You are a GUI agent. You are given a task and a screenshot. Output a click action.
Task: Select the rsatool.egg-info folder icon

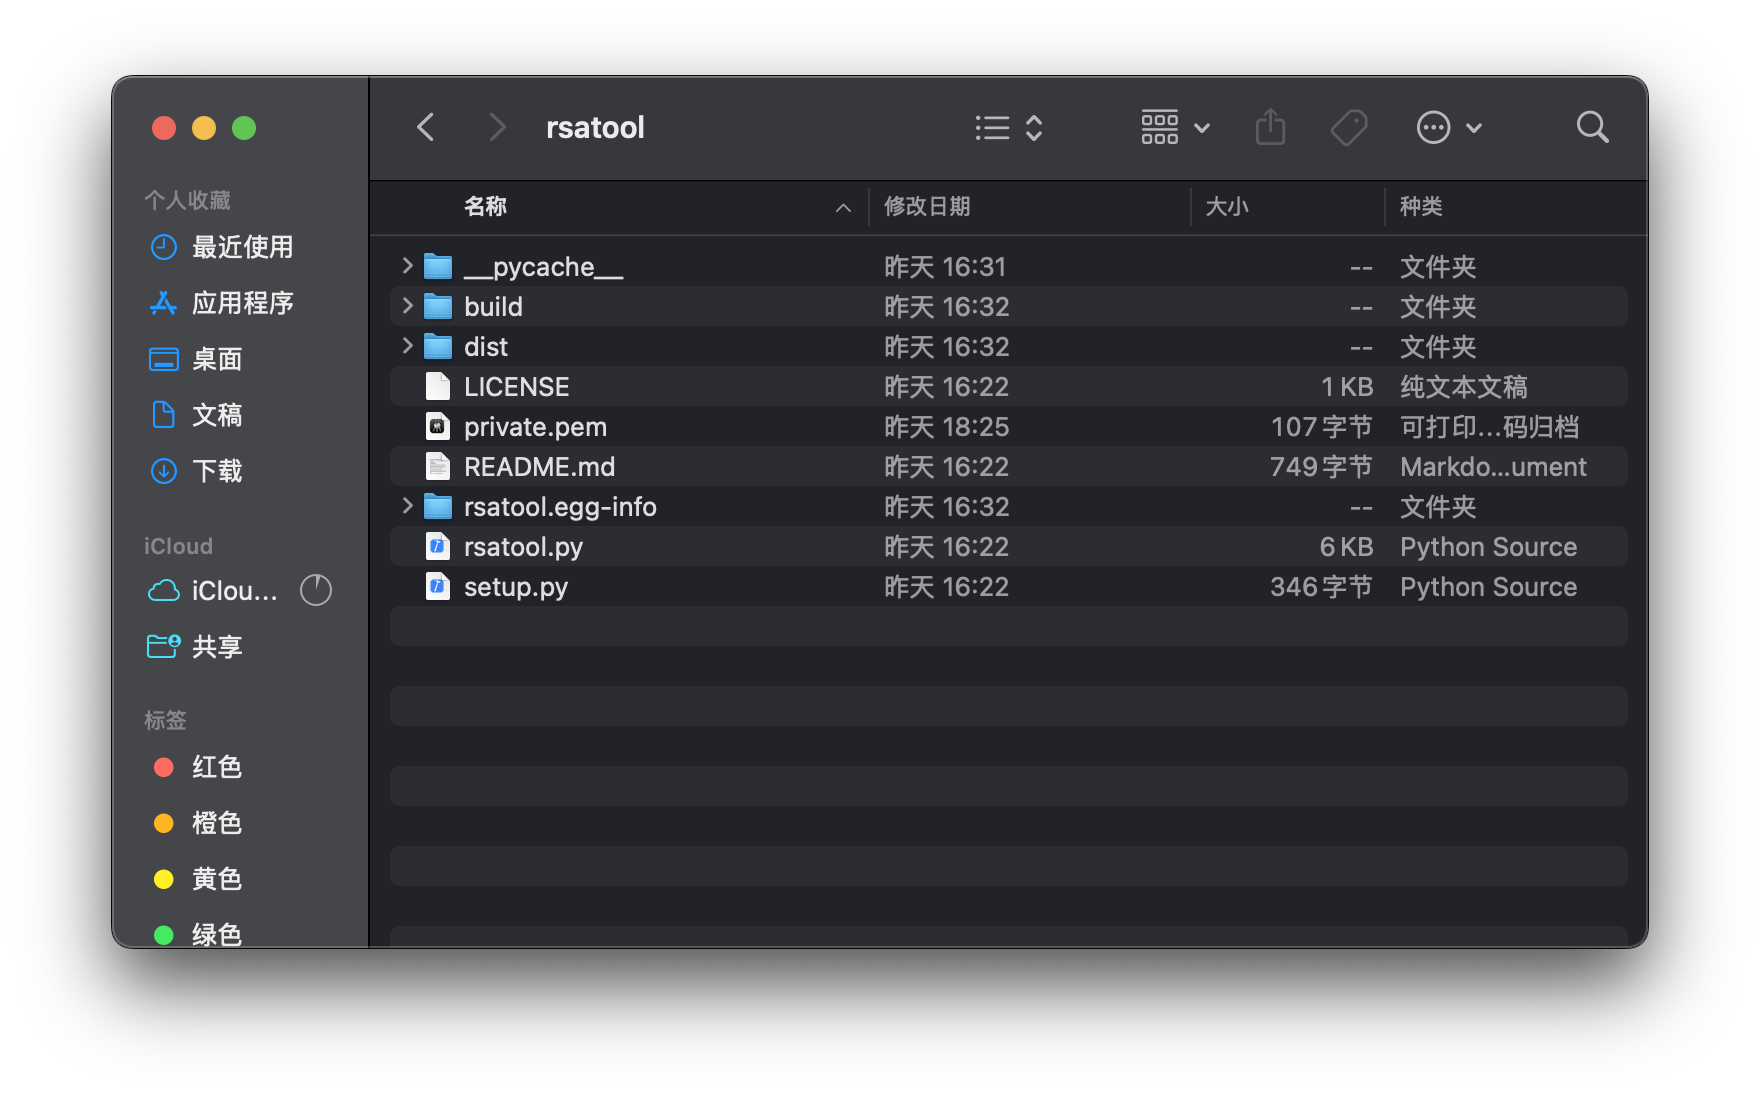point(438,506)
